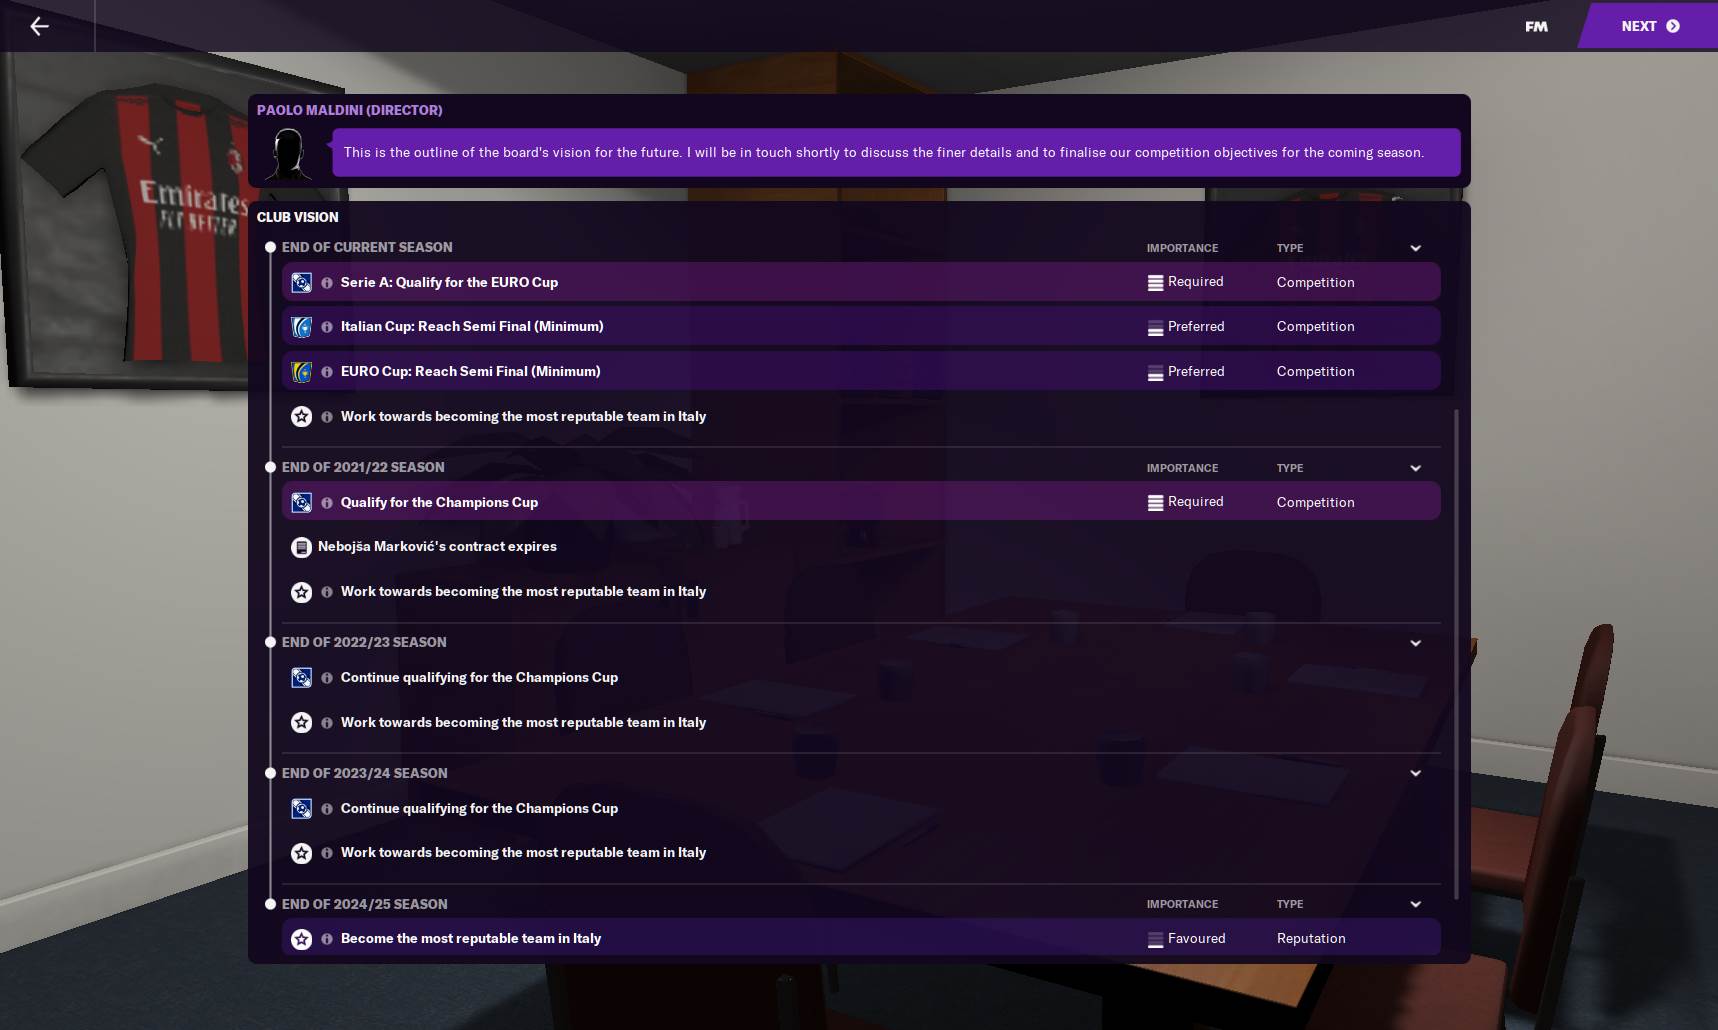Click the FM logo in the top bar
Viewport: 1718px width, 1030px height.
coord(1534,26)
